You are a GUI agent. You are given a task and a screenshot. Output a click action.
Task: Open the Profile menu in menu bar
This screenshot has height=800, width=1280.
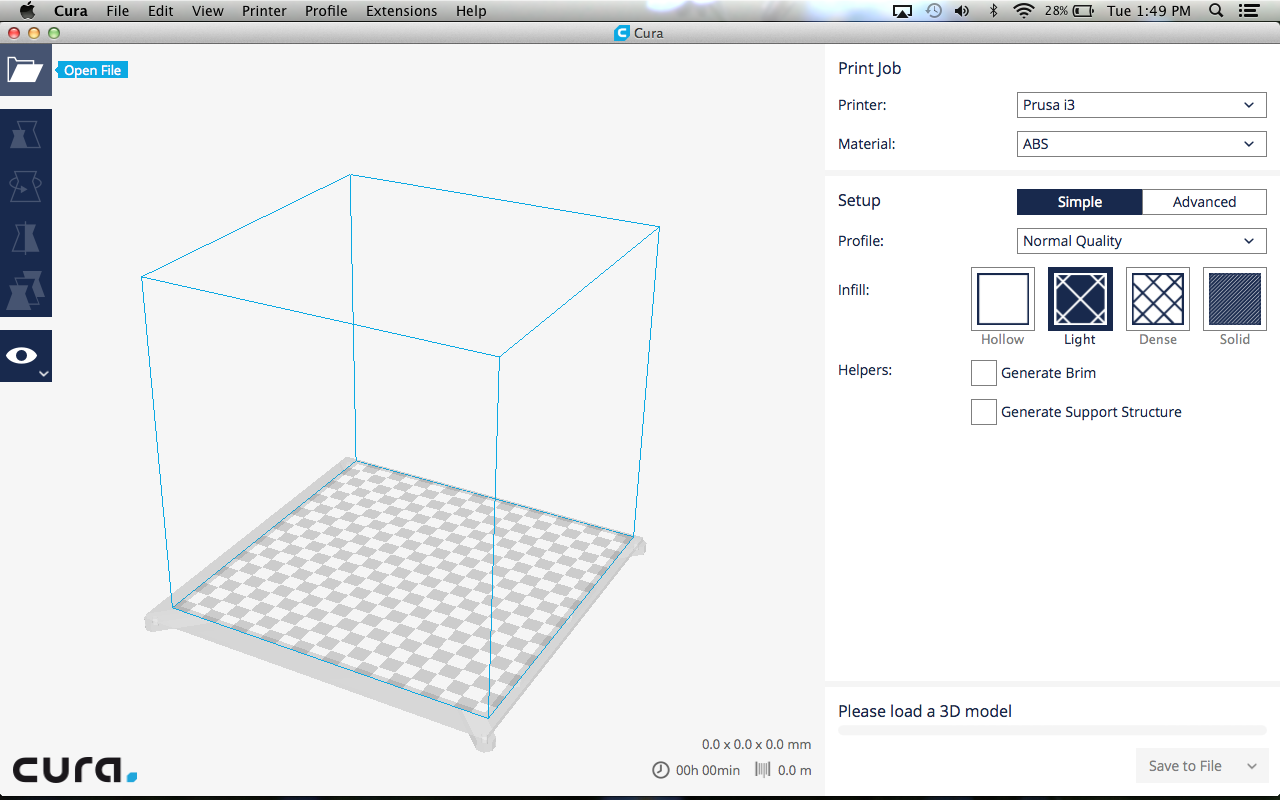point(326,11)
